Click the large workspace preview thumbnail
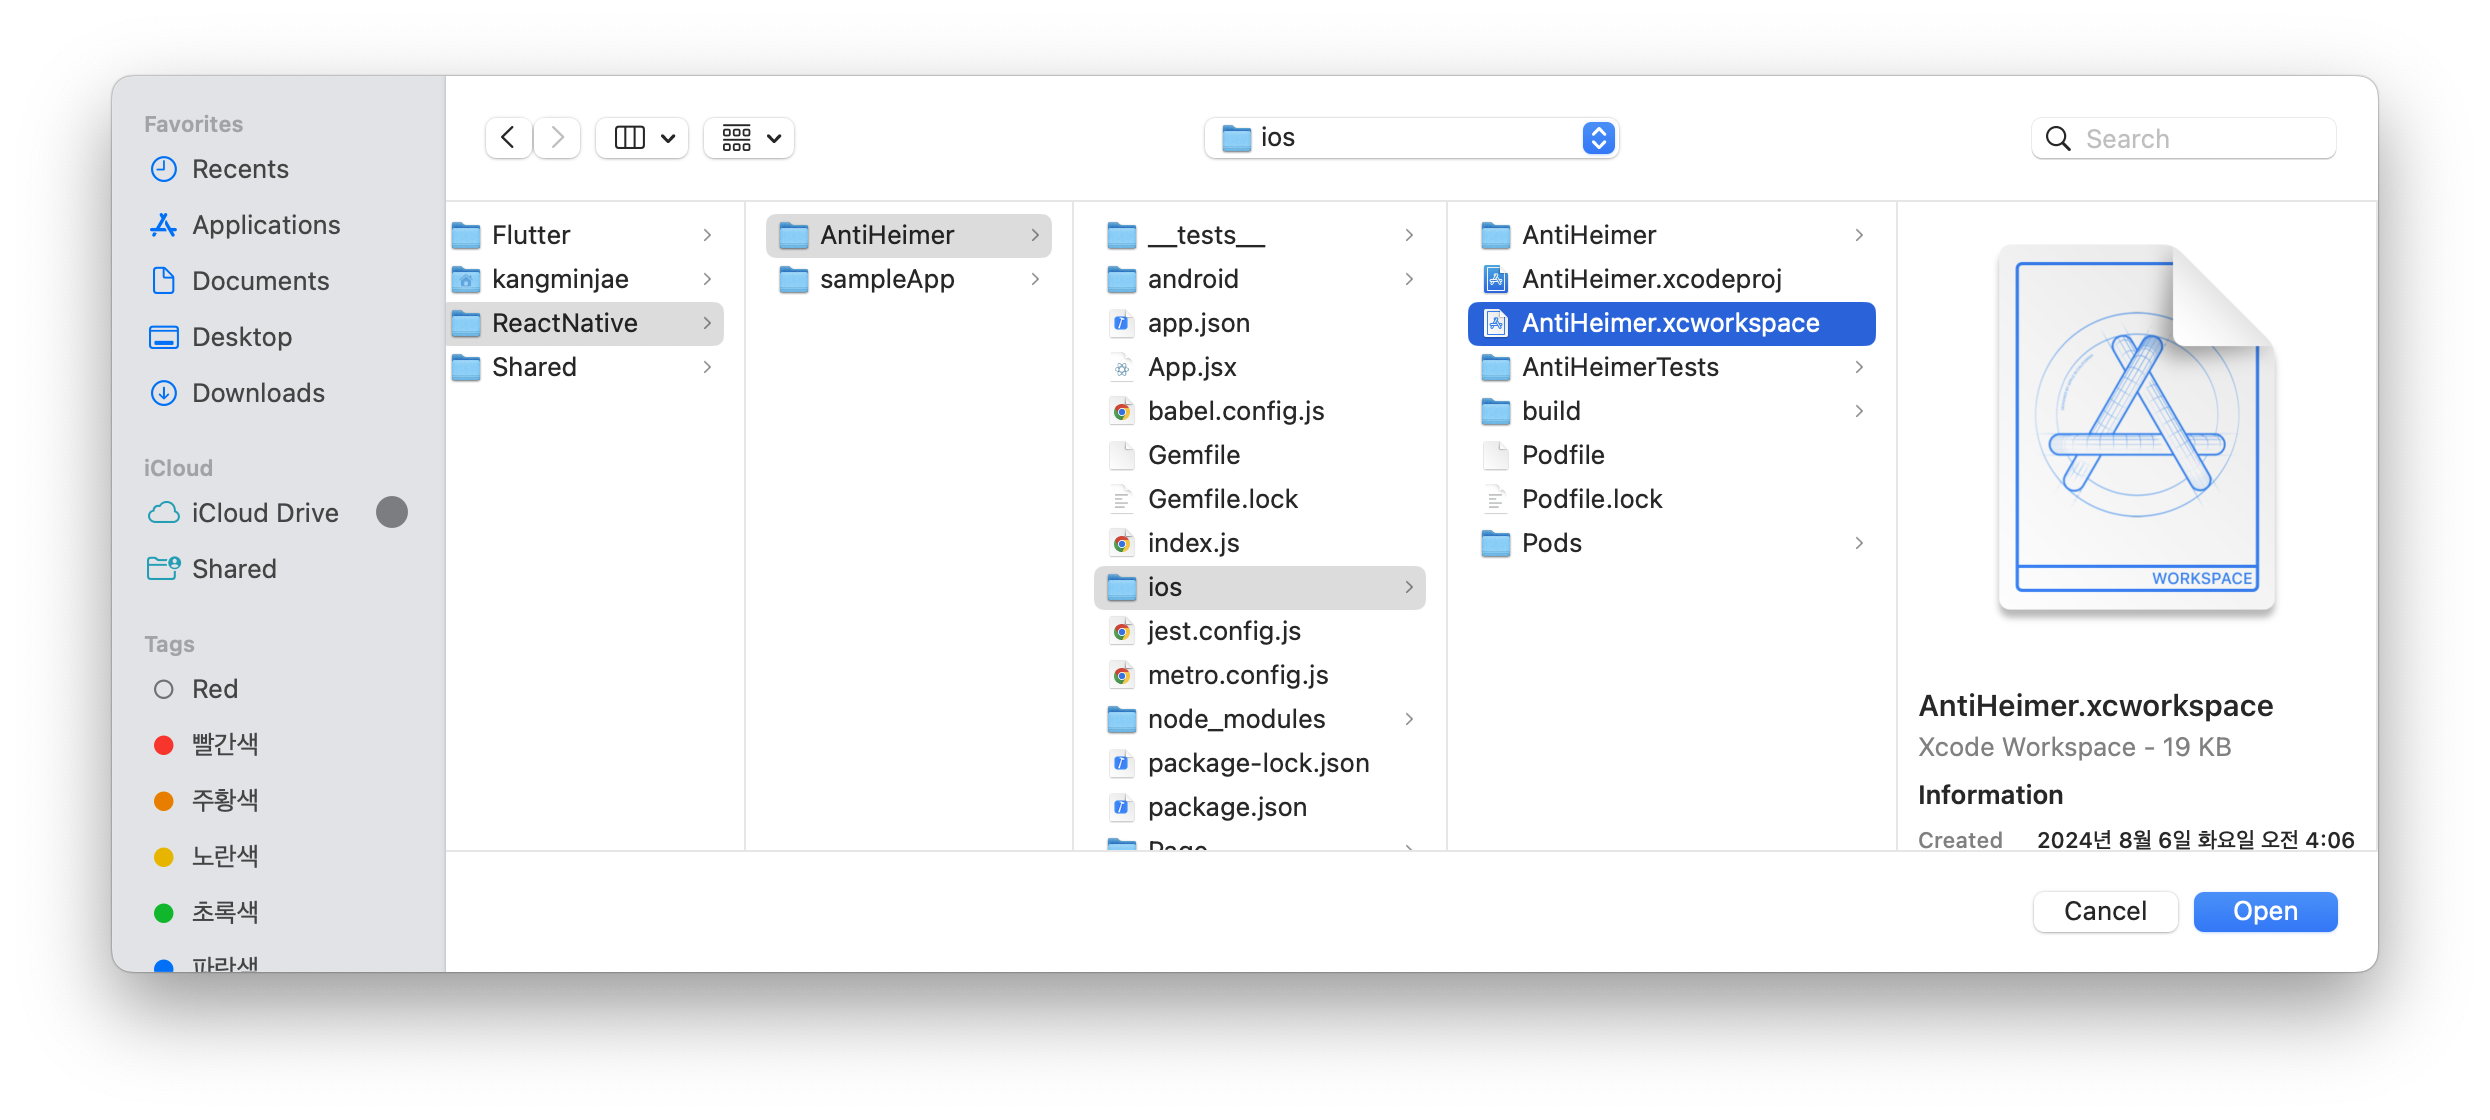This screenshot has width=2490, height=1120. coord(2136,430)
